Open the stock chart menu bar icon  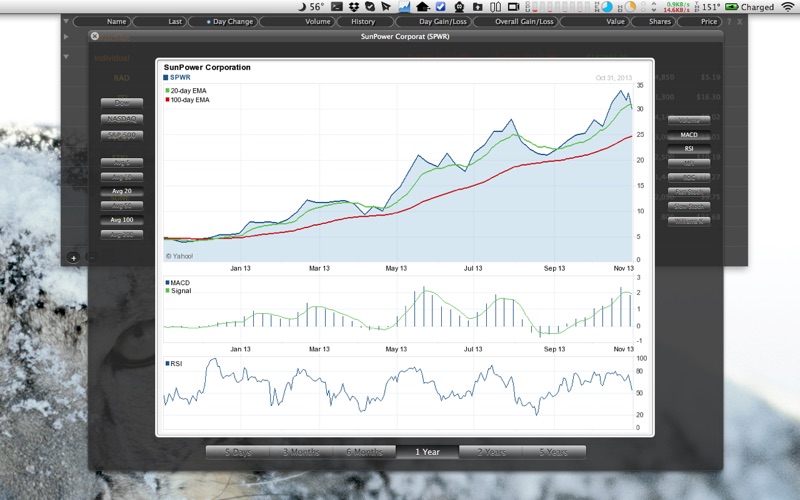[x=404, y=7]
